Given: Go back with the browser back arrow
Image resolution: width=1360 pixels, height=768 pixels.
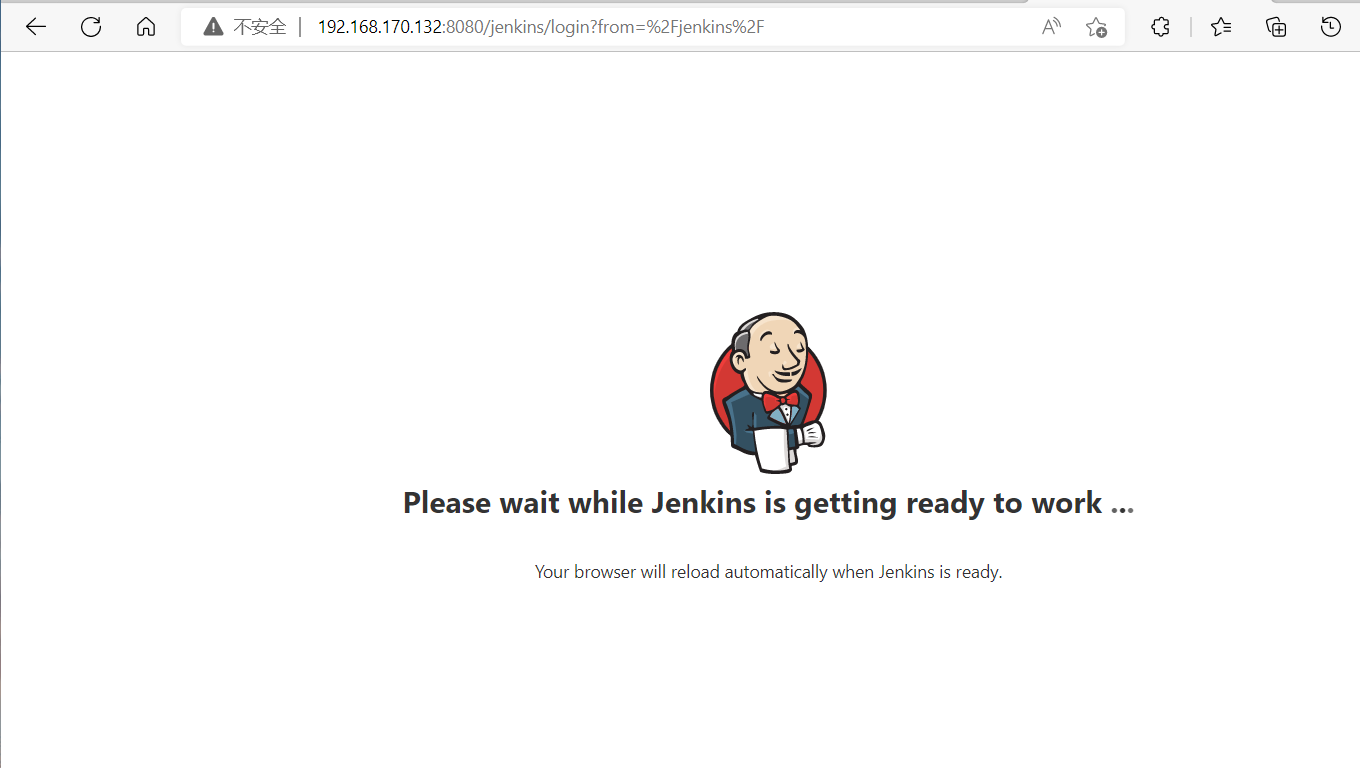Looking at the screenshot, I should (x=36, y=27).
